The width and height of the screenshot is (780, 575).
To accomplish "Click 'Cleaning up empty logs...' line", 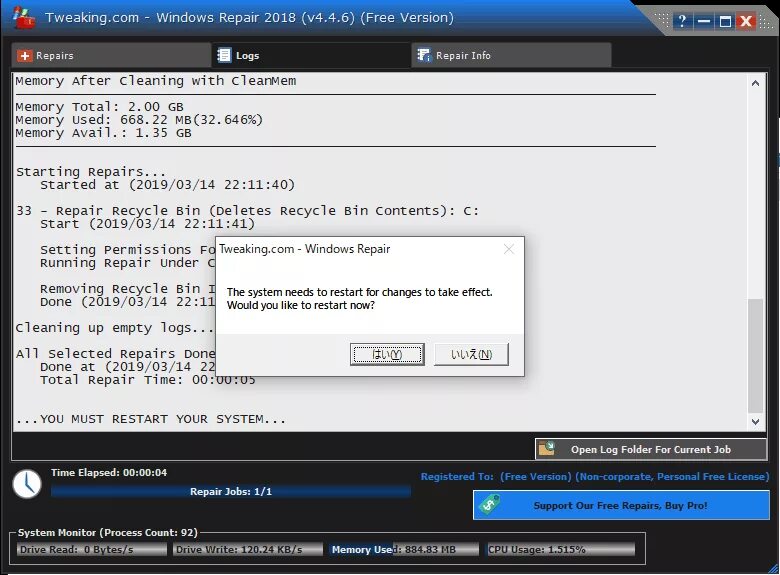I will coord(115,328).
